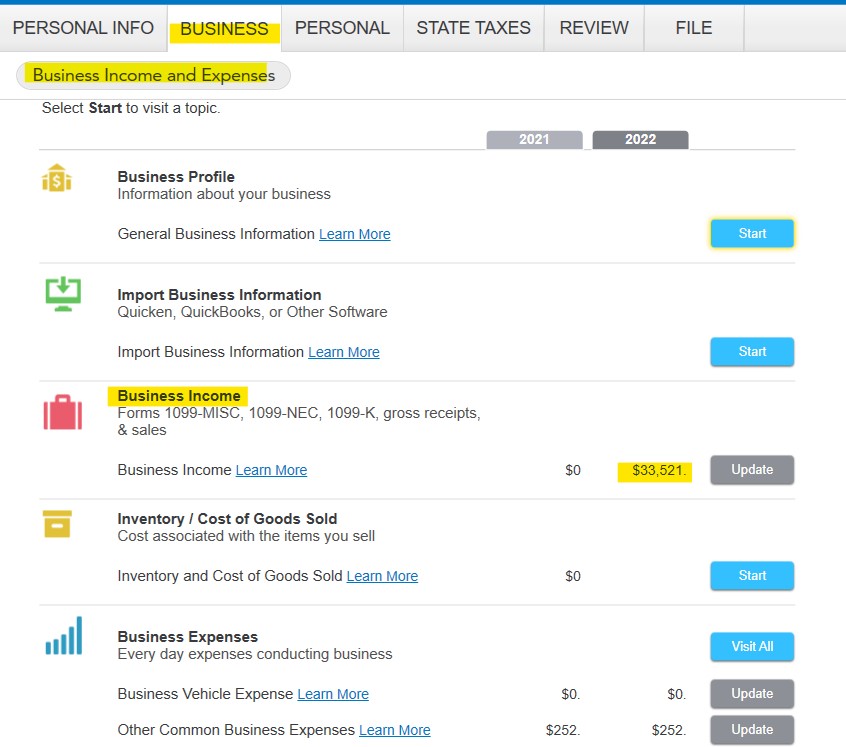Start Inventory and Cost of Goods Sold
This screenshot has height=747, width=846.
pos(752,576)
